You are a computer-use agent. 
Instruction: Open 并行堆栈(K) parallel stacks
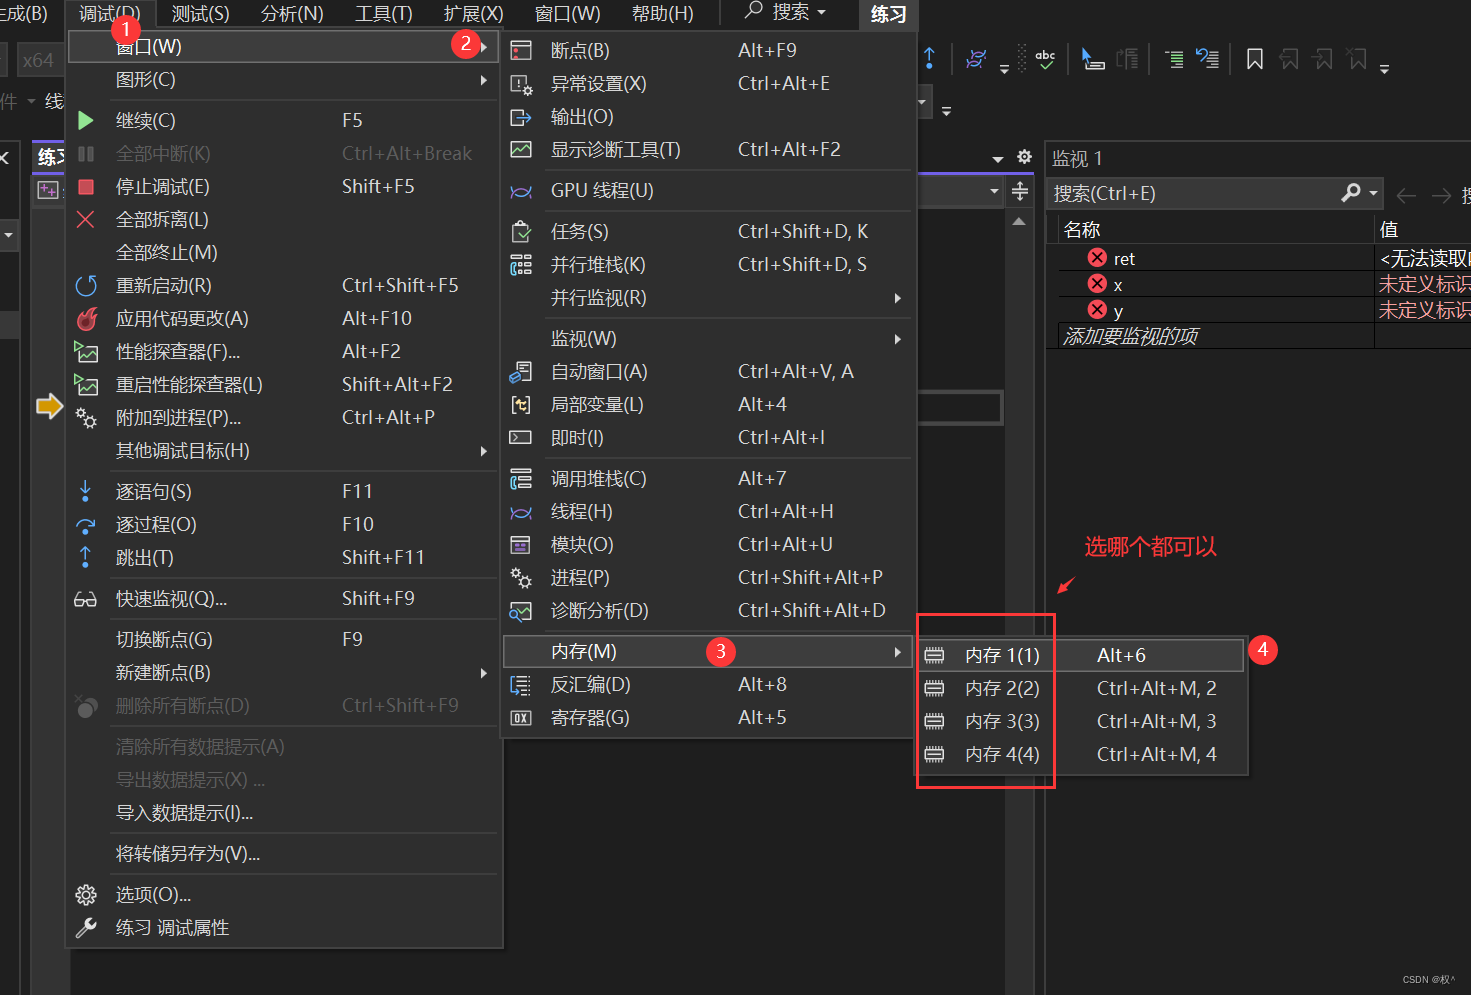tap(709, 264)
